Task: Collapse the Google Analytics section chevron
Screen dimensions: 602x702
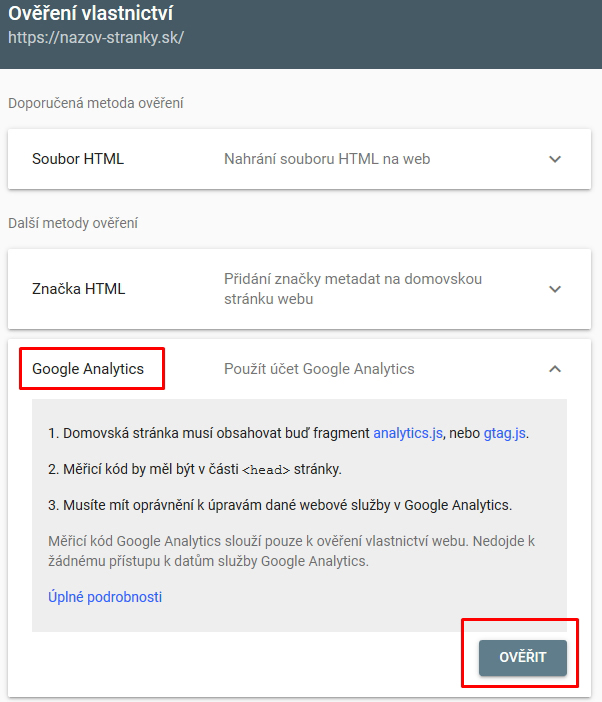Action: point(556,369)
